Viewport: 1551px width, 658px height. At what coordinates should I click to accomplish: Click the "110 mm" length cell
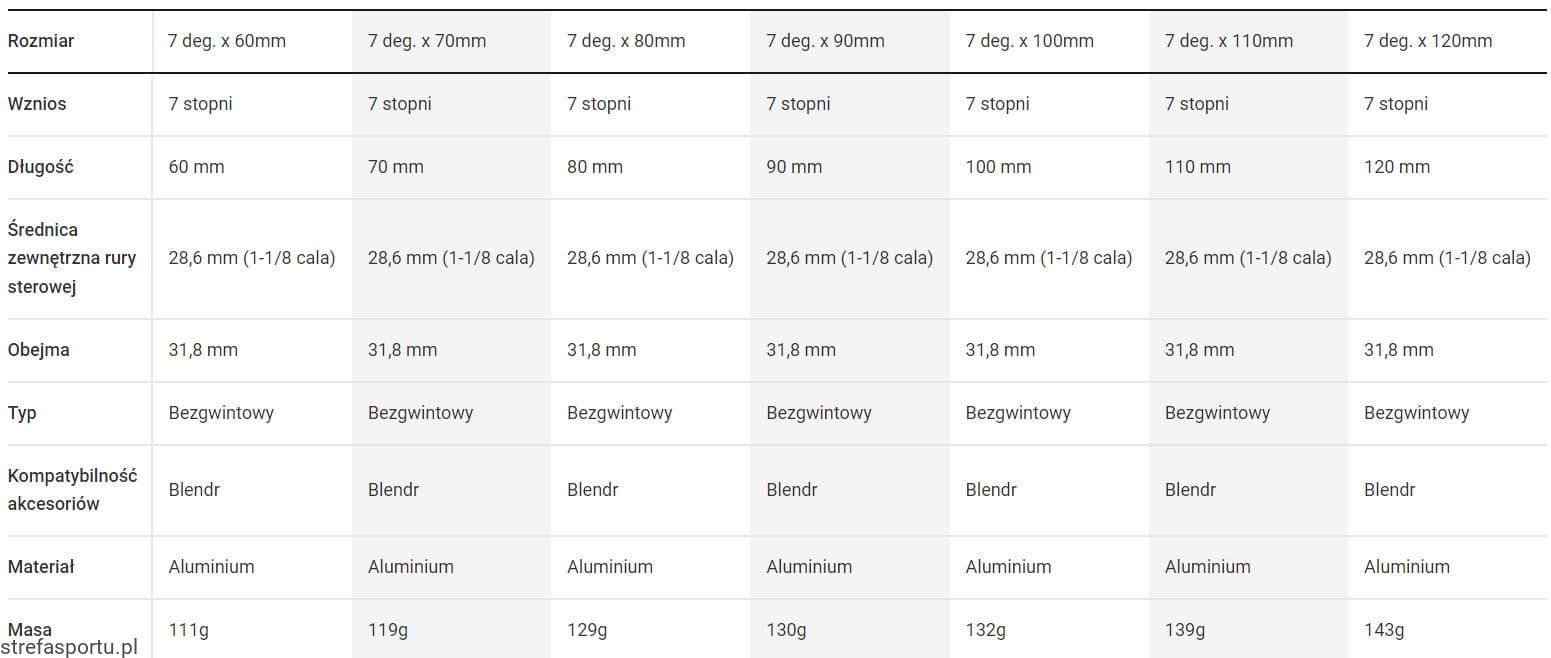1197,167
